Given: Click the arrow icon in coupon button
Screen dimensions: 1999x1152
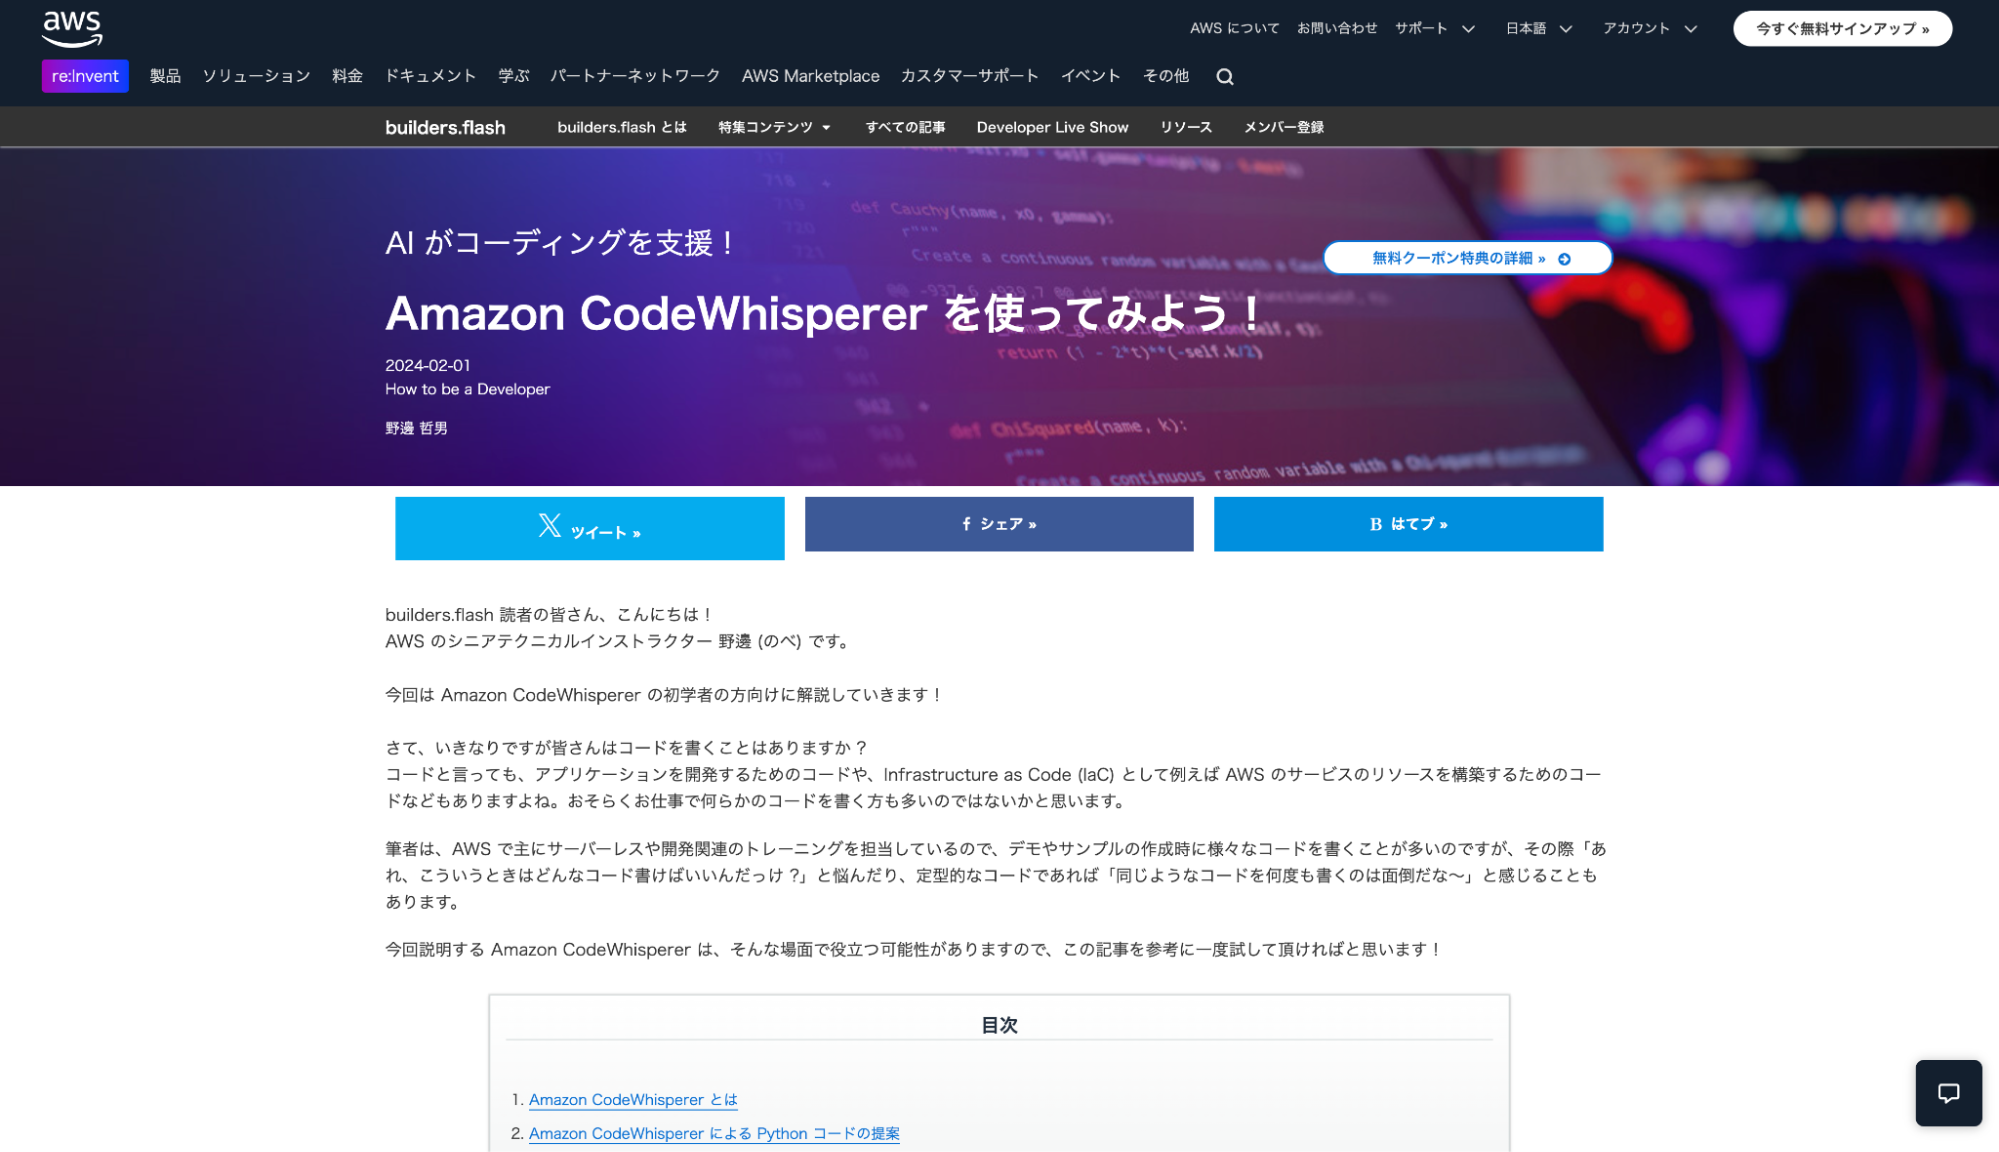Looking at the screenshot, I should 1565,259.
